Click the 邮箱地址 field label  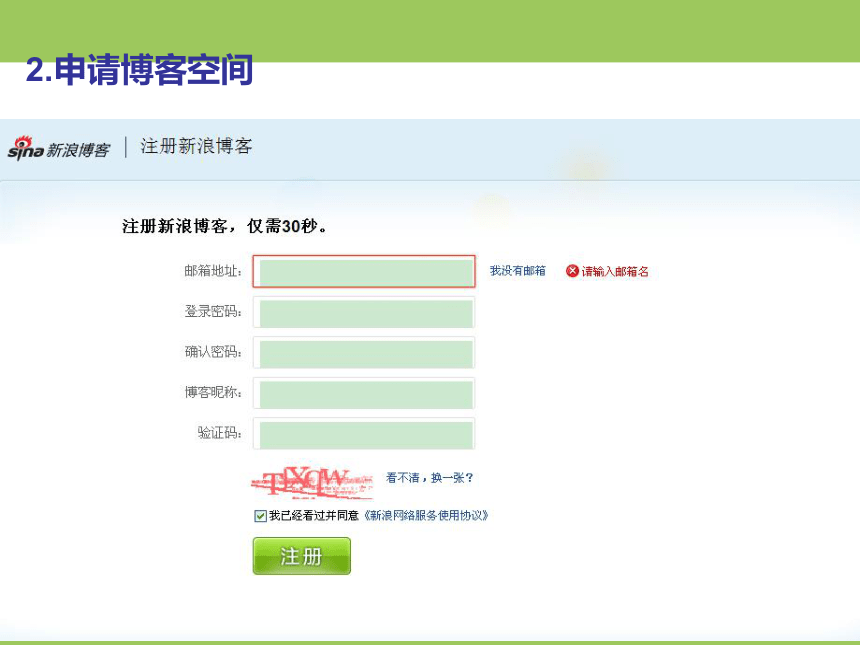coord(213,271)
